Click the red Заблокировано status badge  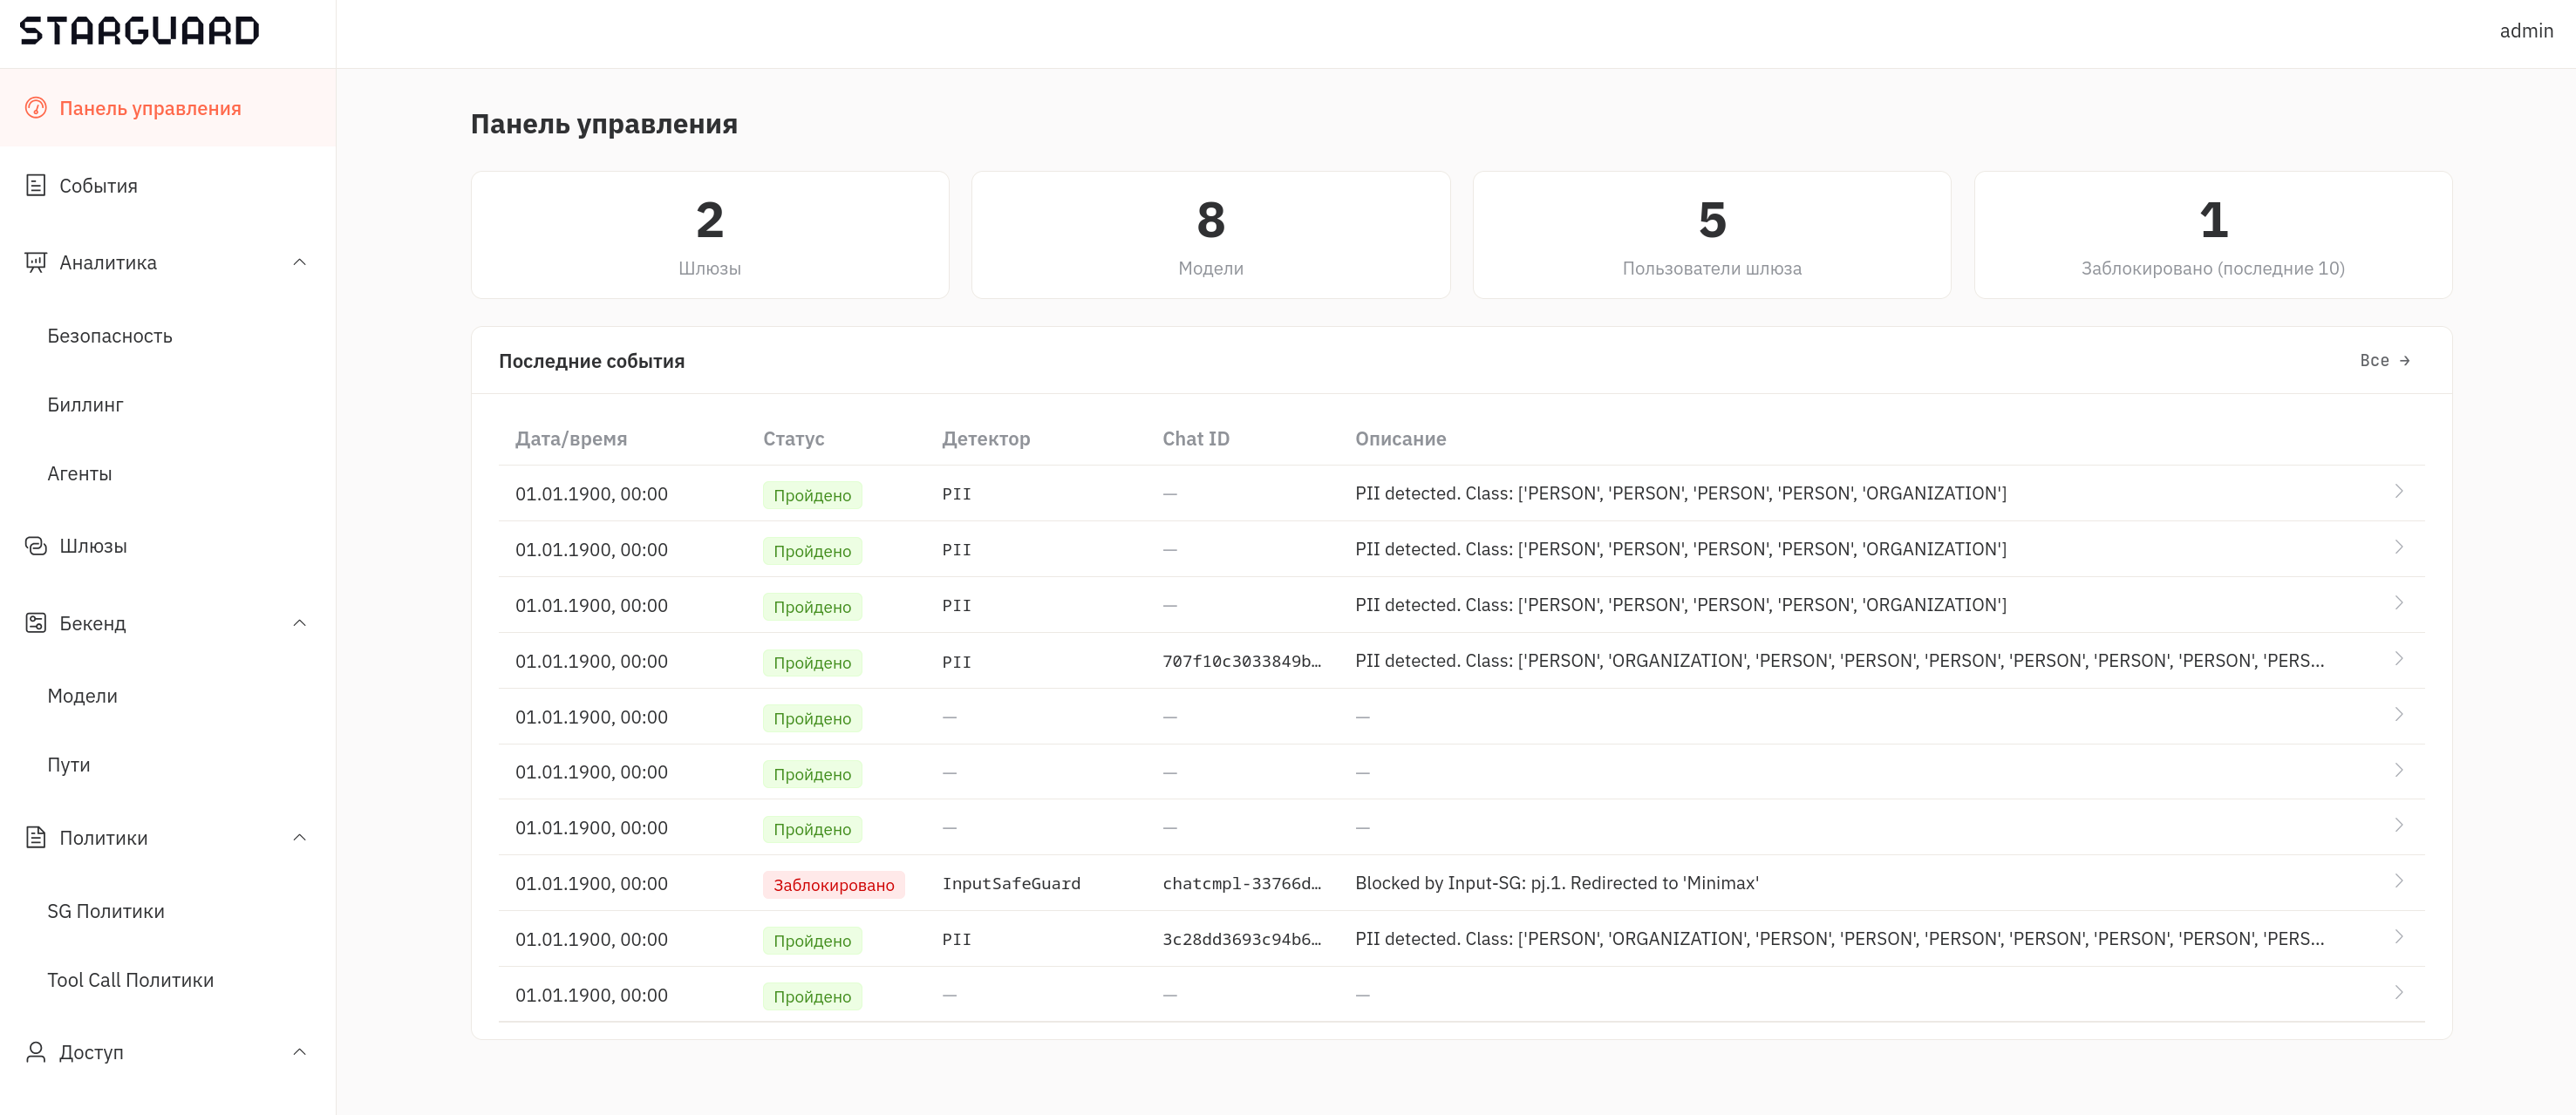833,885
